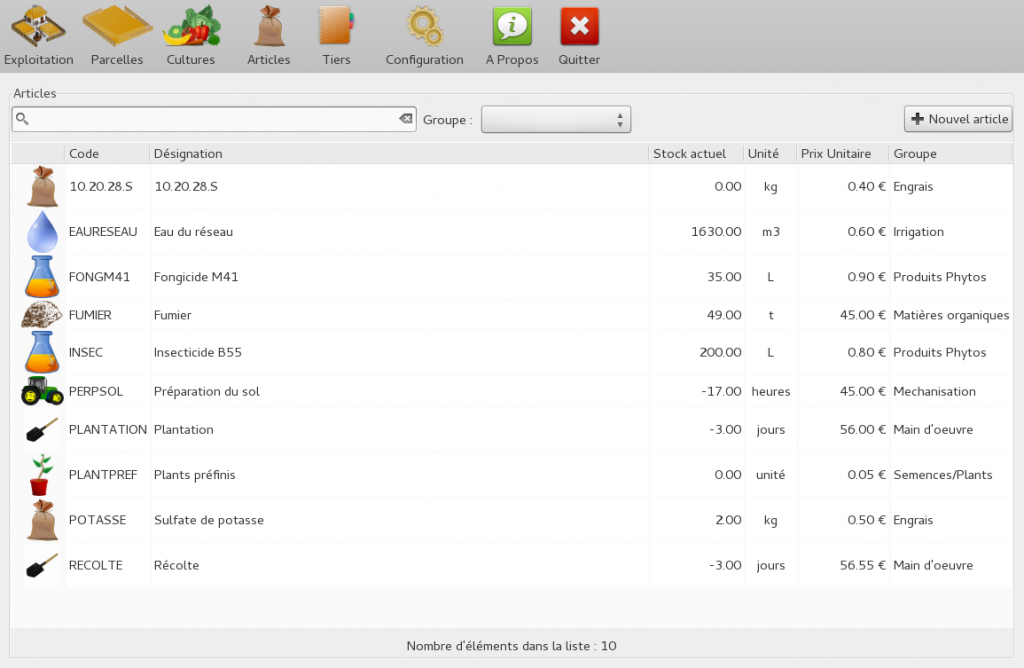Select the Fongicide M41 designation
This screenshot has width=1024, height=668.
coord(196,277)
